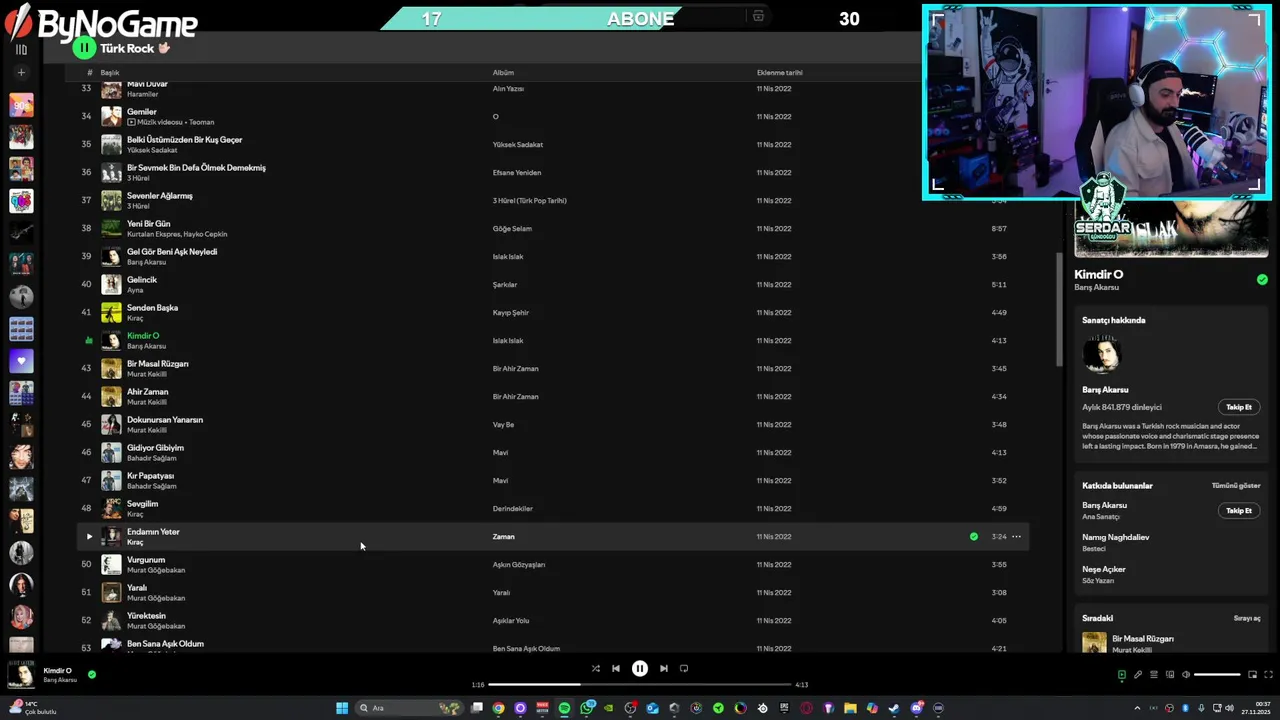1280x720 pixels.
Task: Enter full screen with the expand icon
Action: pos(1269,674)
